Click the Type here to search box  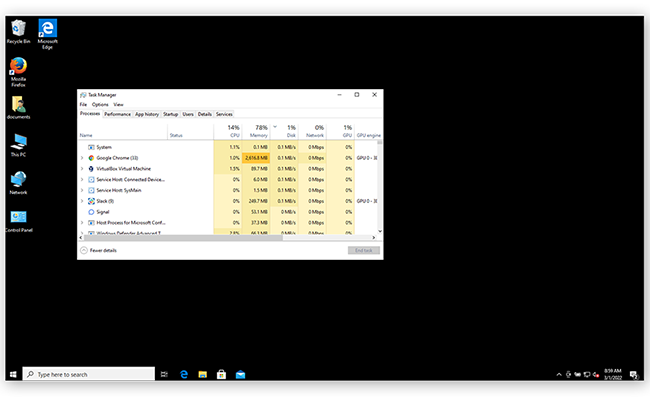click(x=89, y=374)
